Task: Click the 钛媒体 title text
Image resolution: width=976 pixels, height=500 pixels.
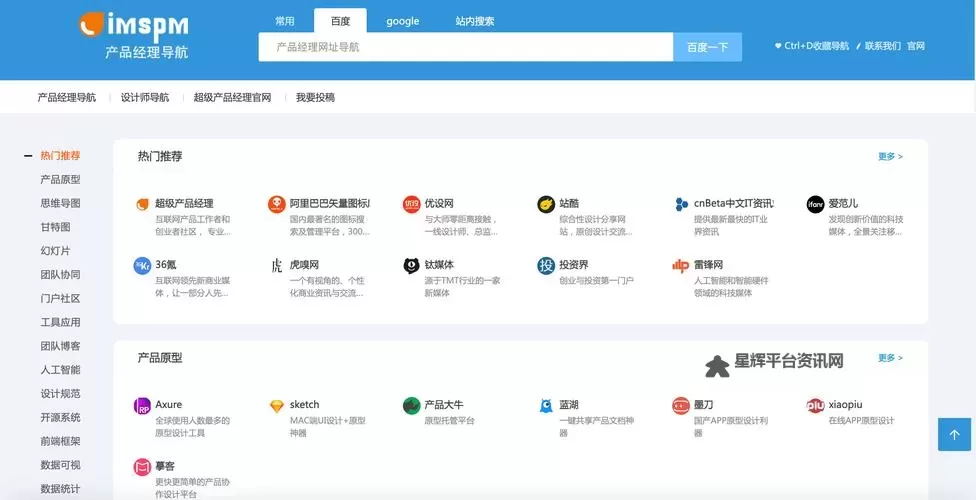Action: [439, 265]
